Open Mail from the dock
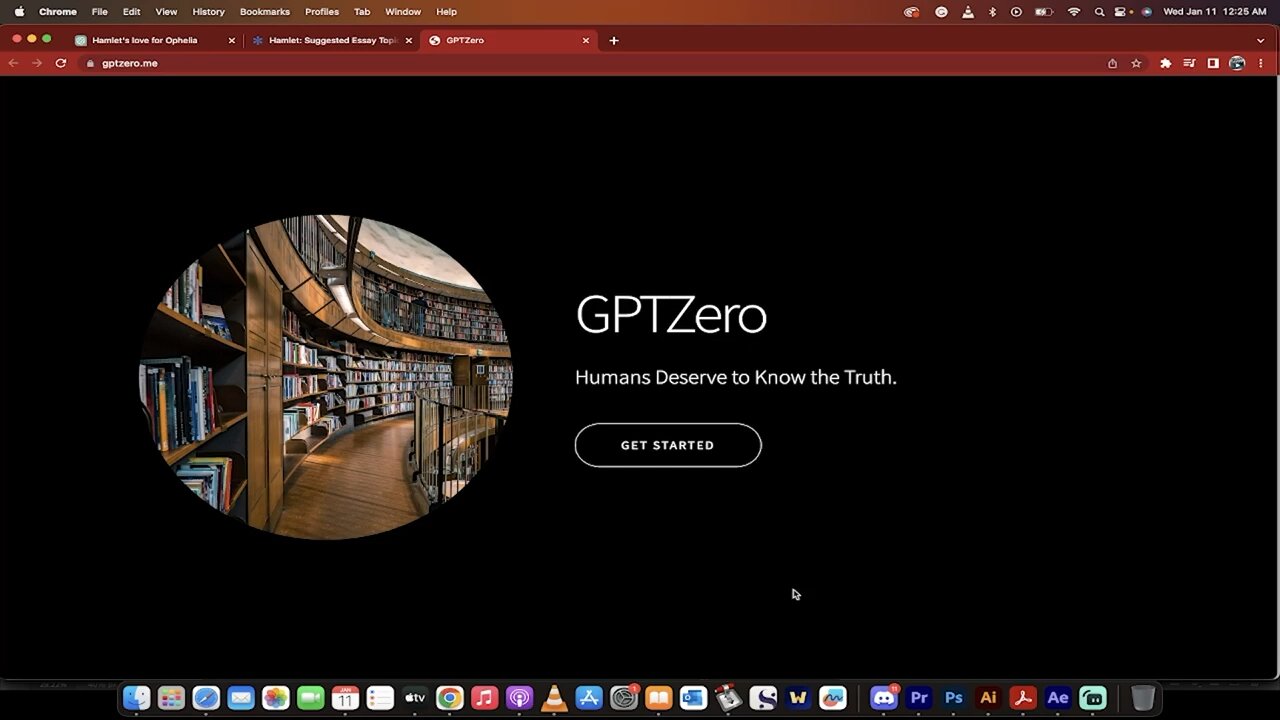Screen dimensions: 1280x720 point(241,698)
